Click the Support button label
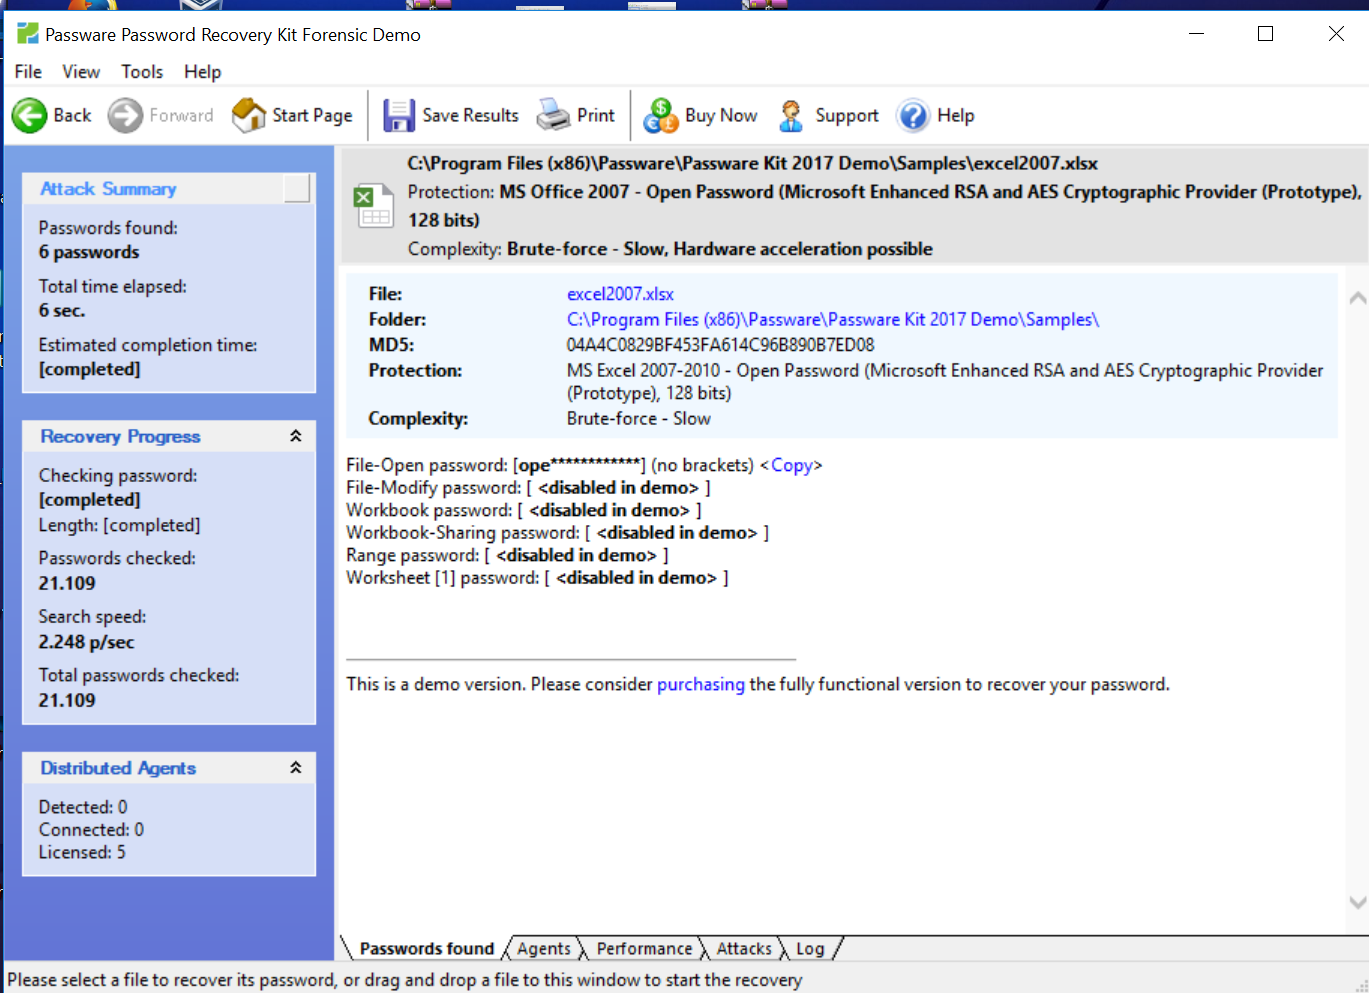This screenshot has width=1369, height=993. (847, 116)
